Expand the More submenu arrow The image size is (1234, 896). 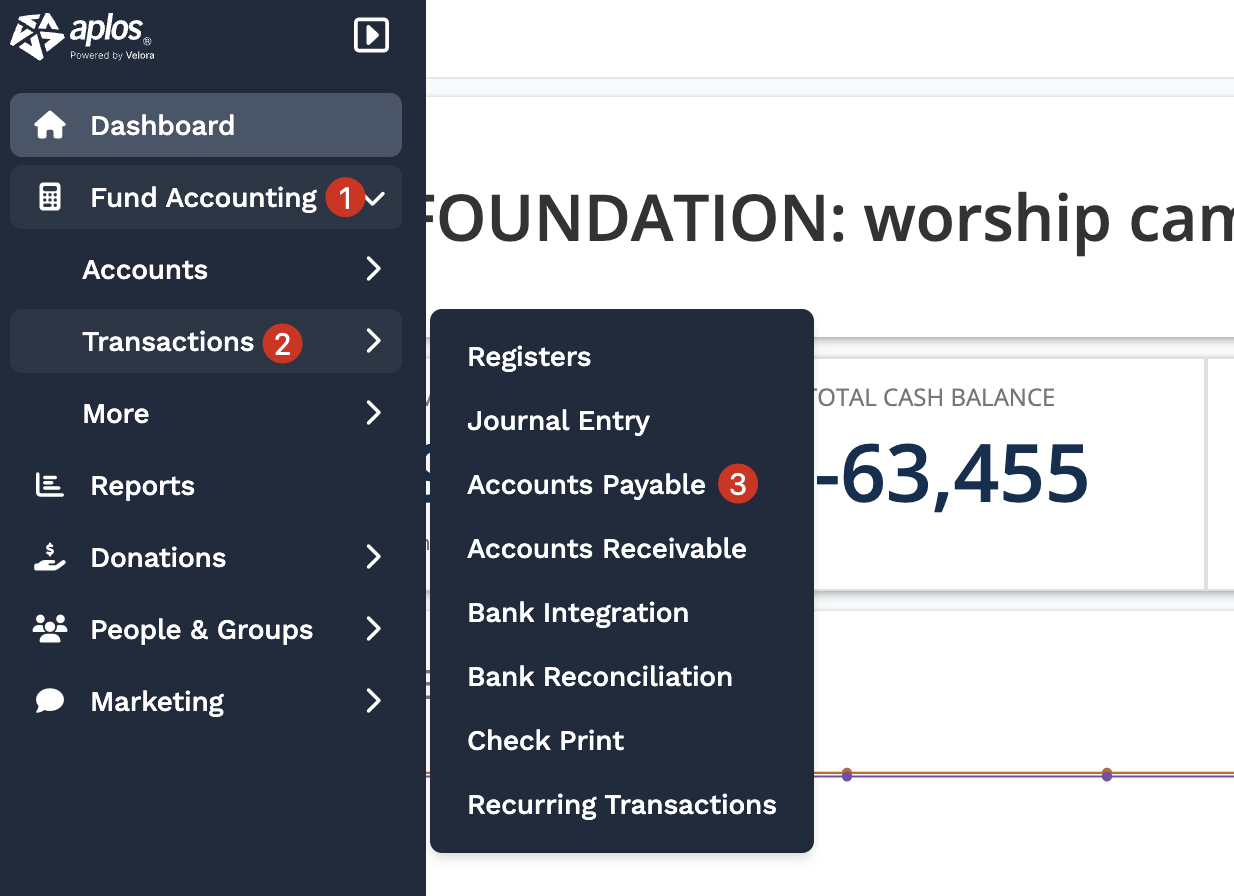coord(374,413)
